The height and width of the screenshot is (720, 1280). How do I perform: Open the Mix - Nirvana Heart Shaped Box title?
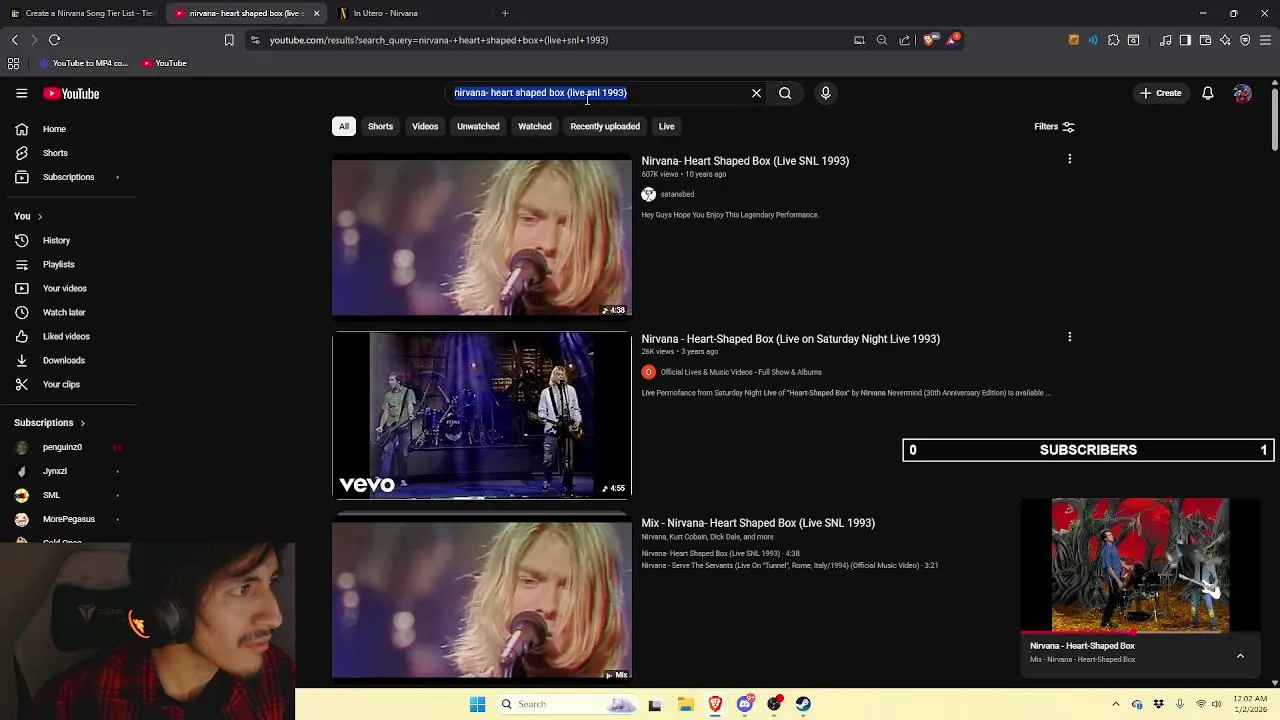click(758, 523)
